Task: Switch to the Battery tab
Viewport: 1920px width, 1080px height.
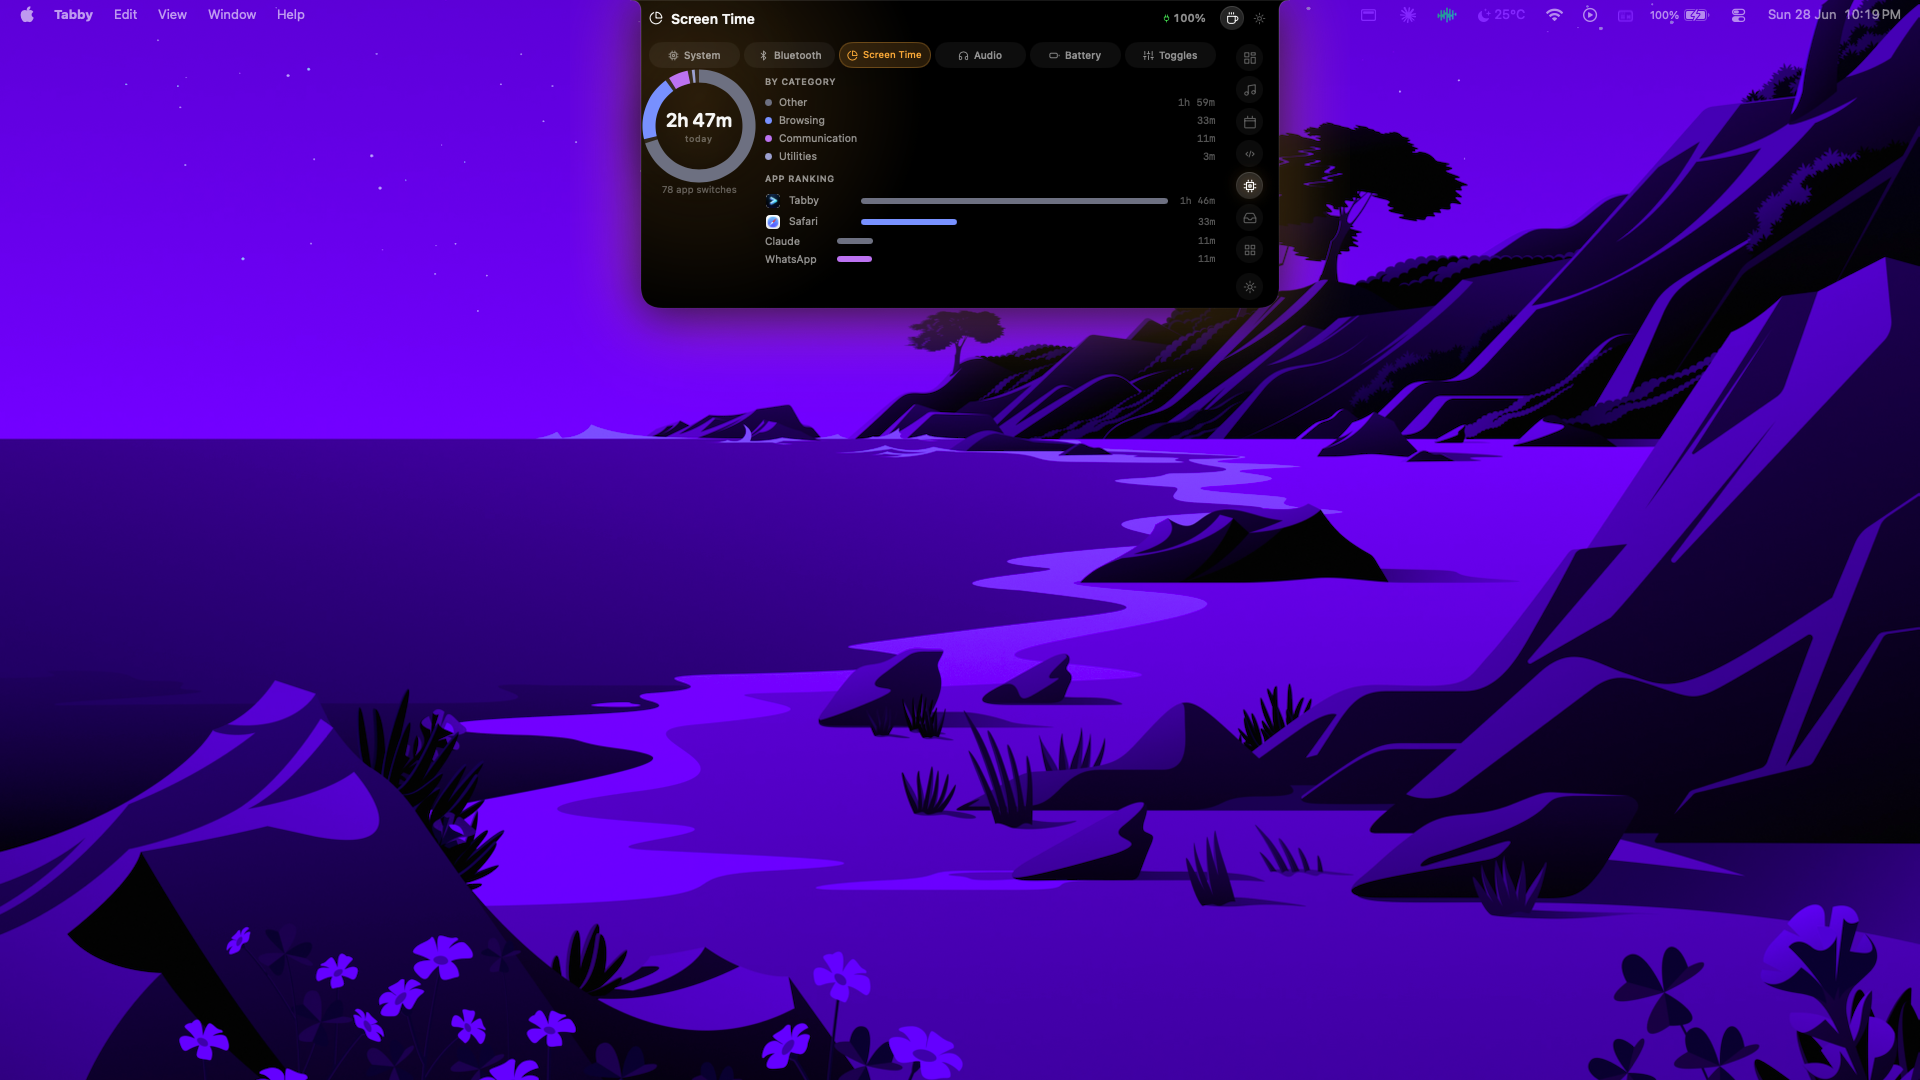Action: pos(1075,56)
